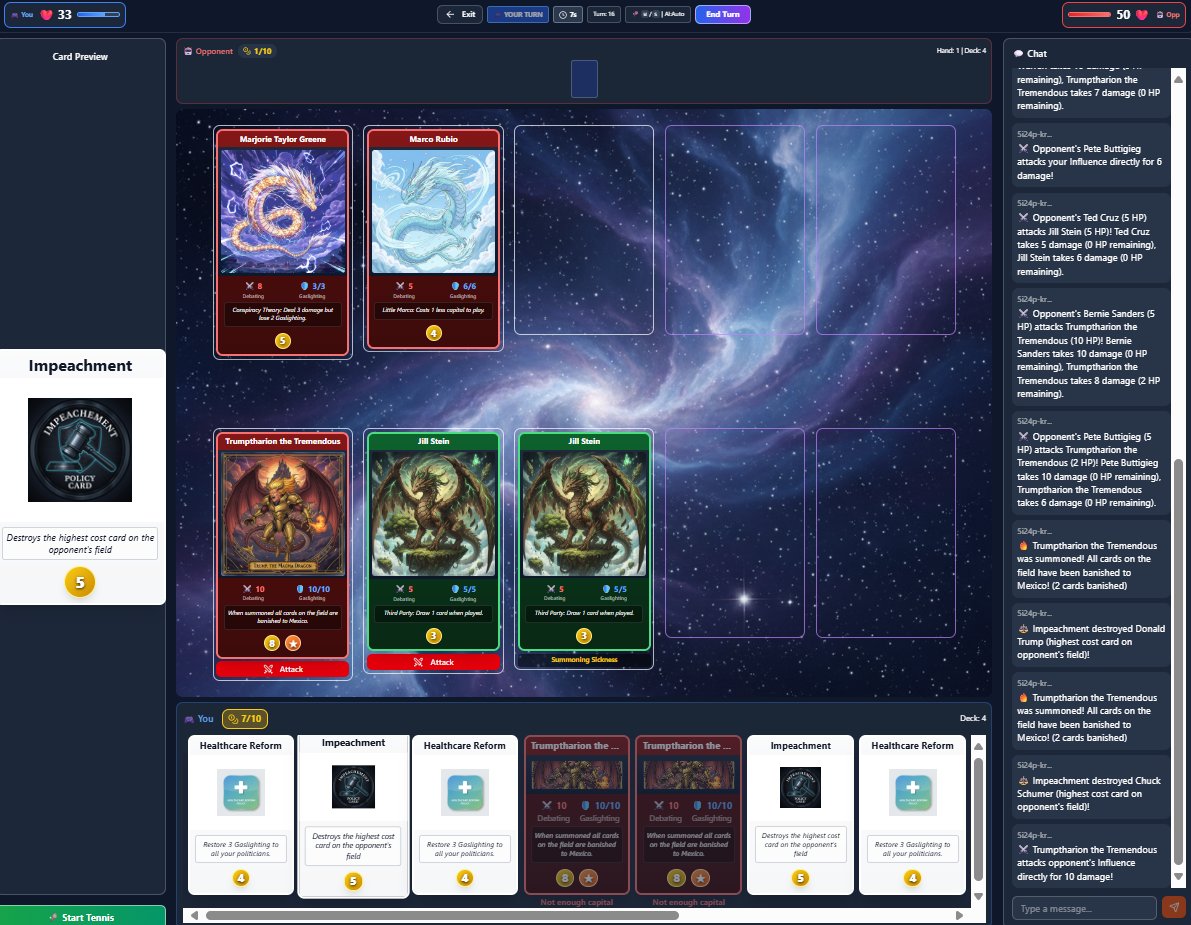Play the first Healthcare Reform hand card
Image resolution: width=1191 pixels, height=925 pixels.
coord(241,815)
